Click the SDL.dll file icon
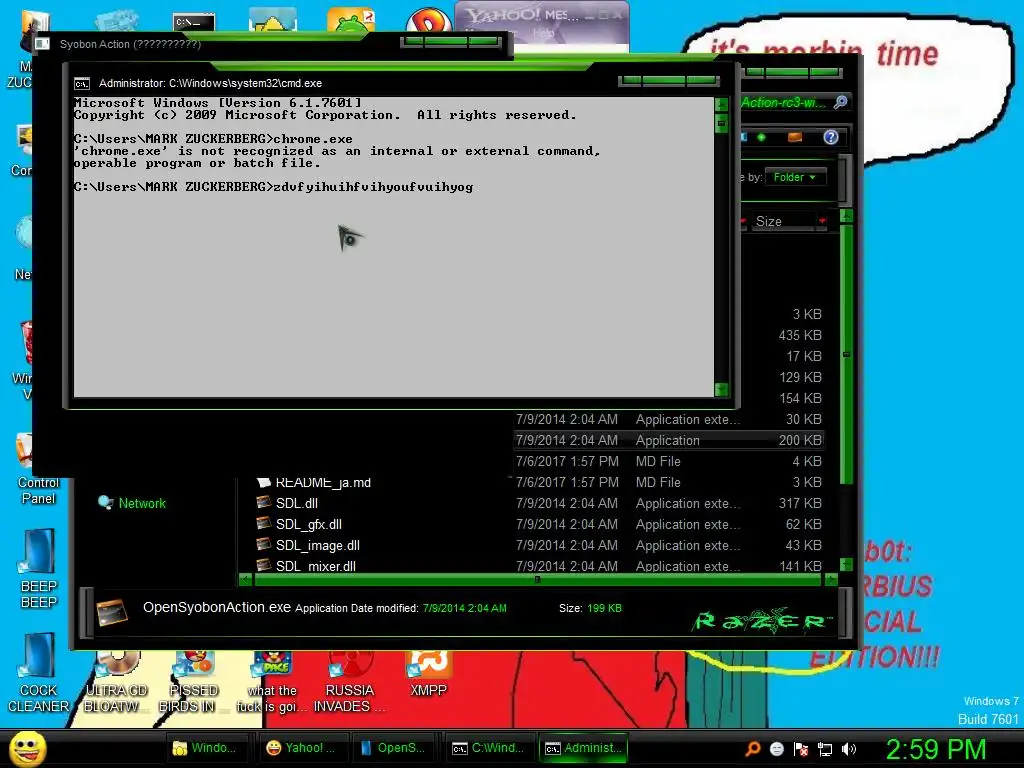 point(264,502)
